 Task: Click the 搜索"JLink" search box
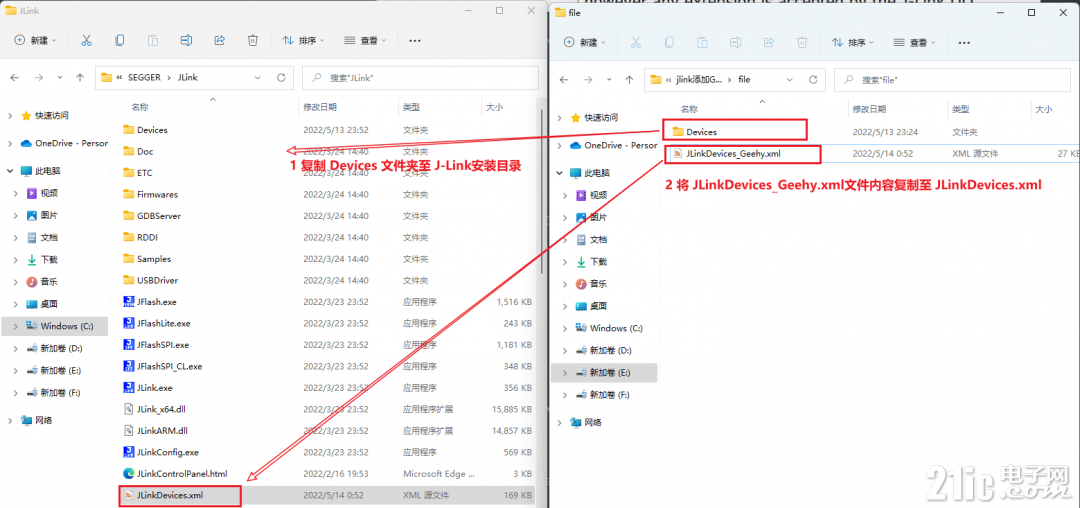click(420, 78)
